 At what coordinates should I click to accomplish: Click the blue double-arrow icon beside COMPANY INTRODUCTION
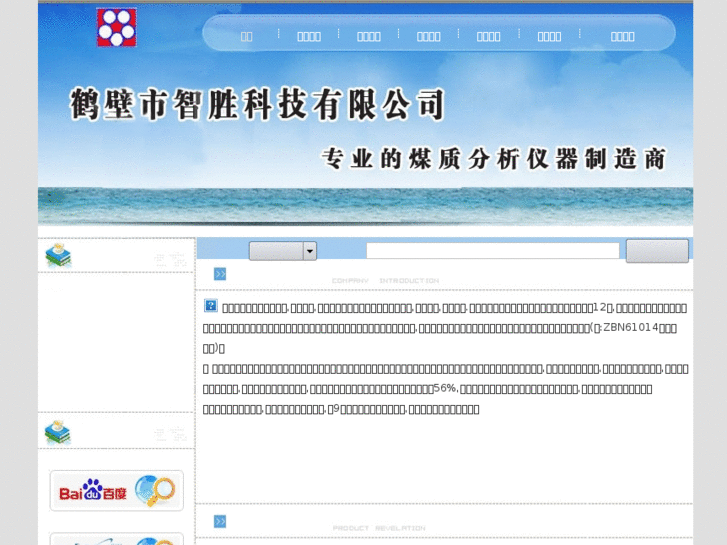click(220, 274)
